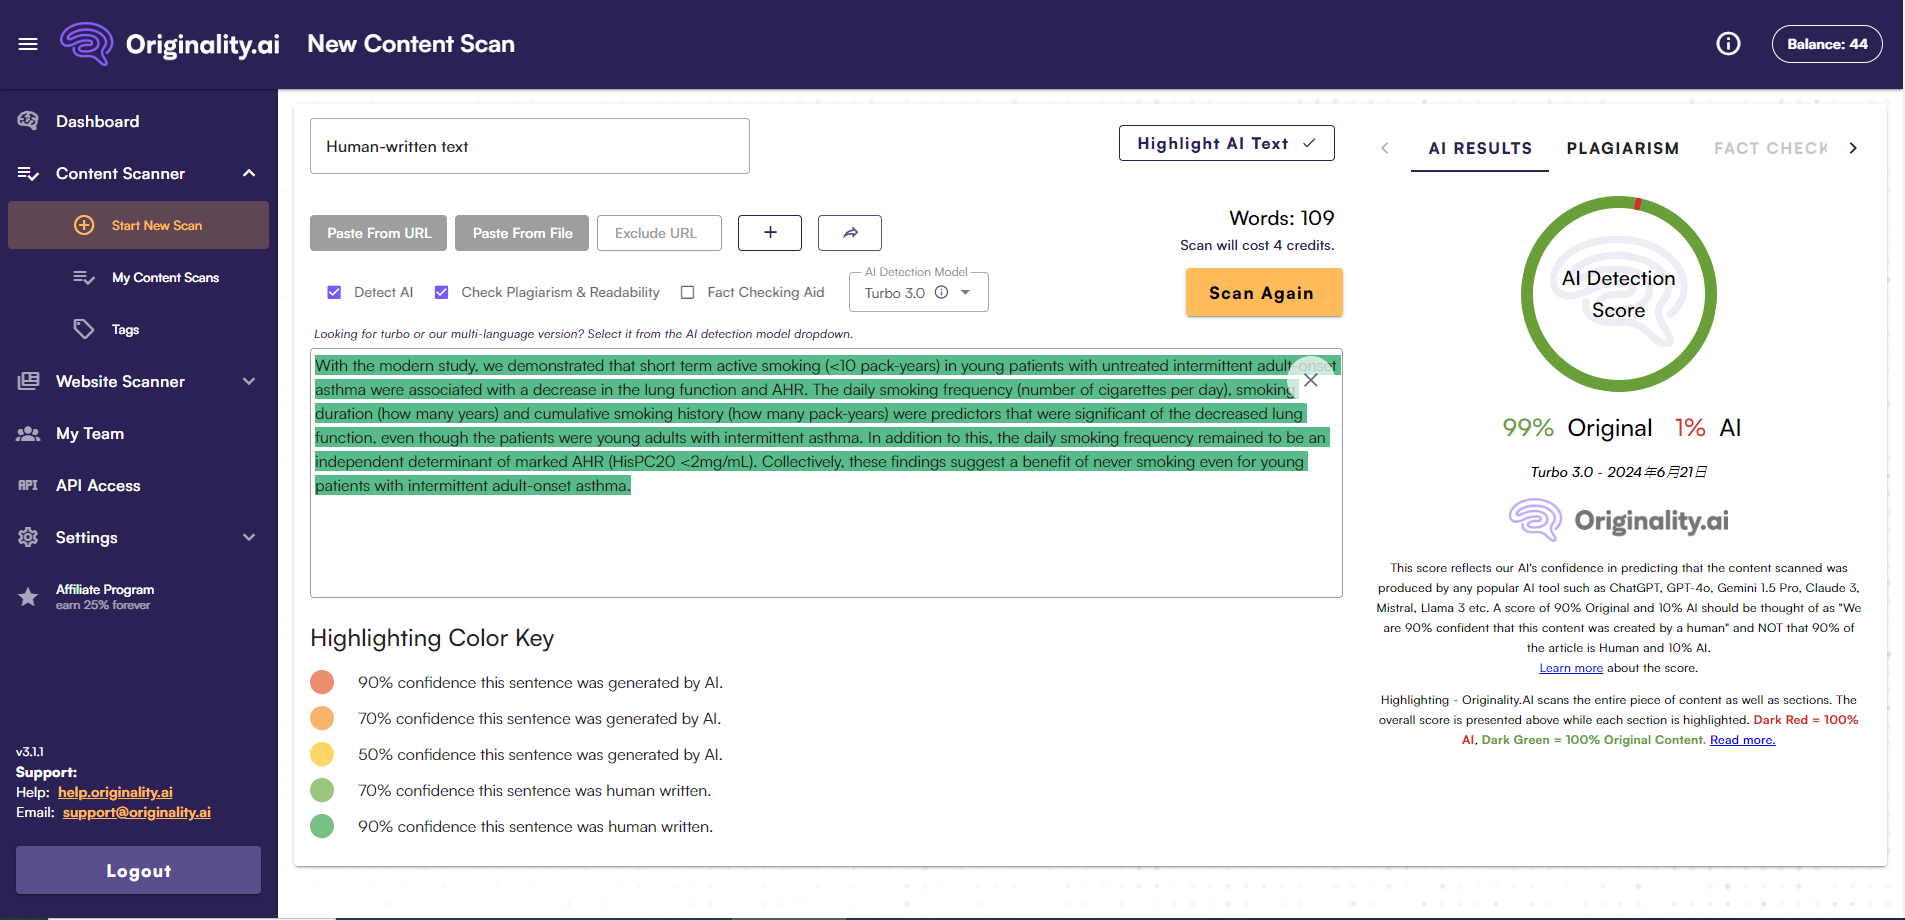The image size is (1905, 920).
Task: Click the red 90% AI confidence swatch
Action: point(322,683)
